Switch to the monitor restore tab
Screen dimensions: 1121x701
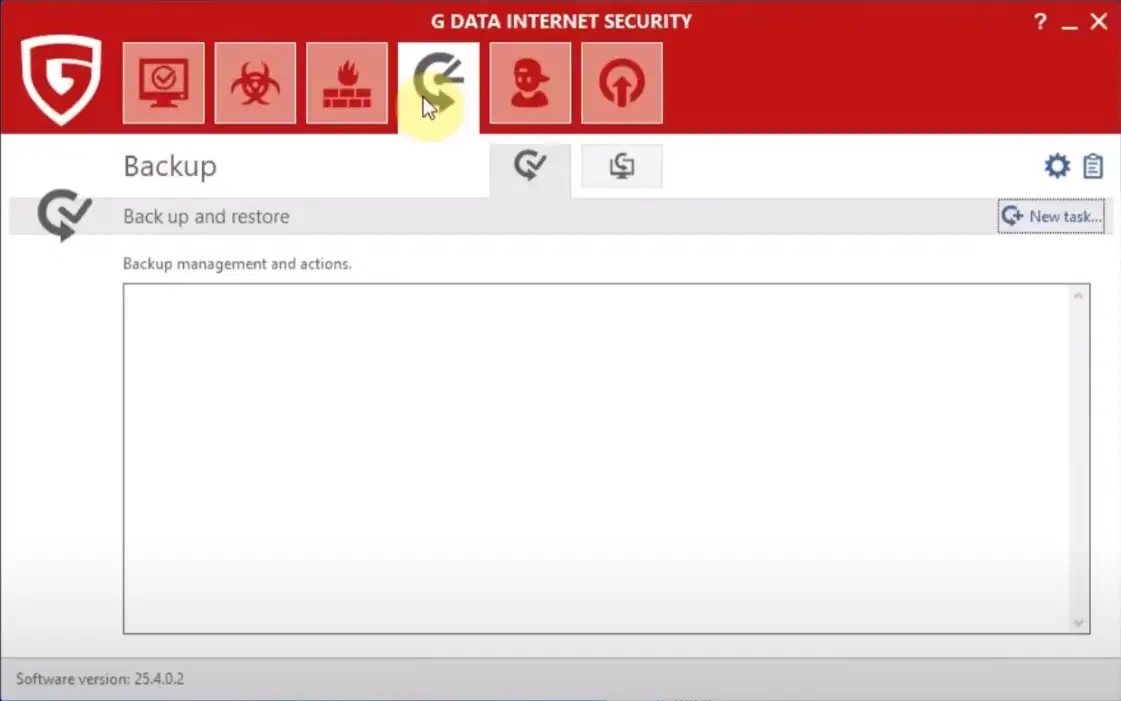621,166
